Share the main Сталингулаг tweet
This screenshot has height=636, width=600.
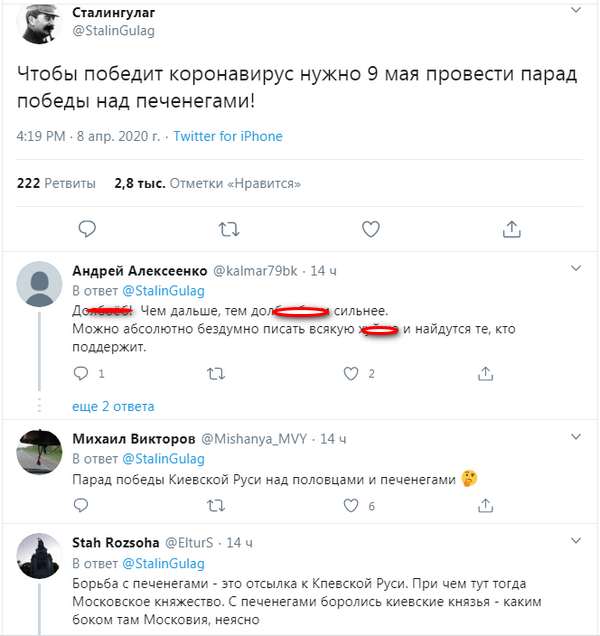coord(511,229)
